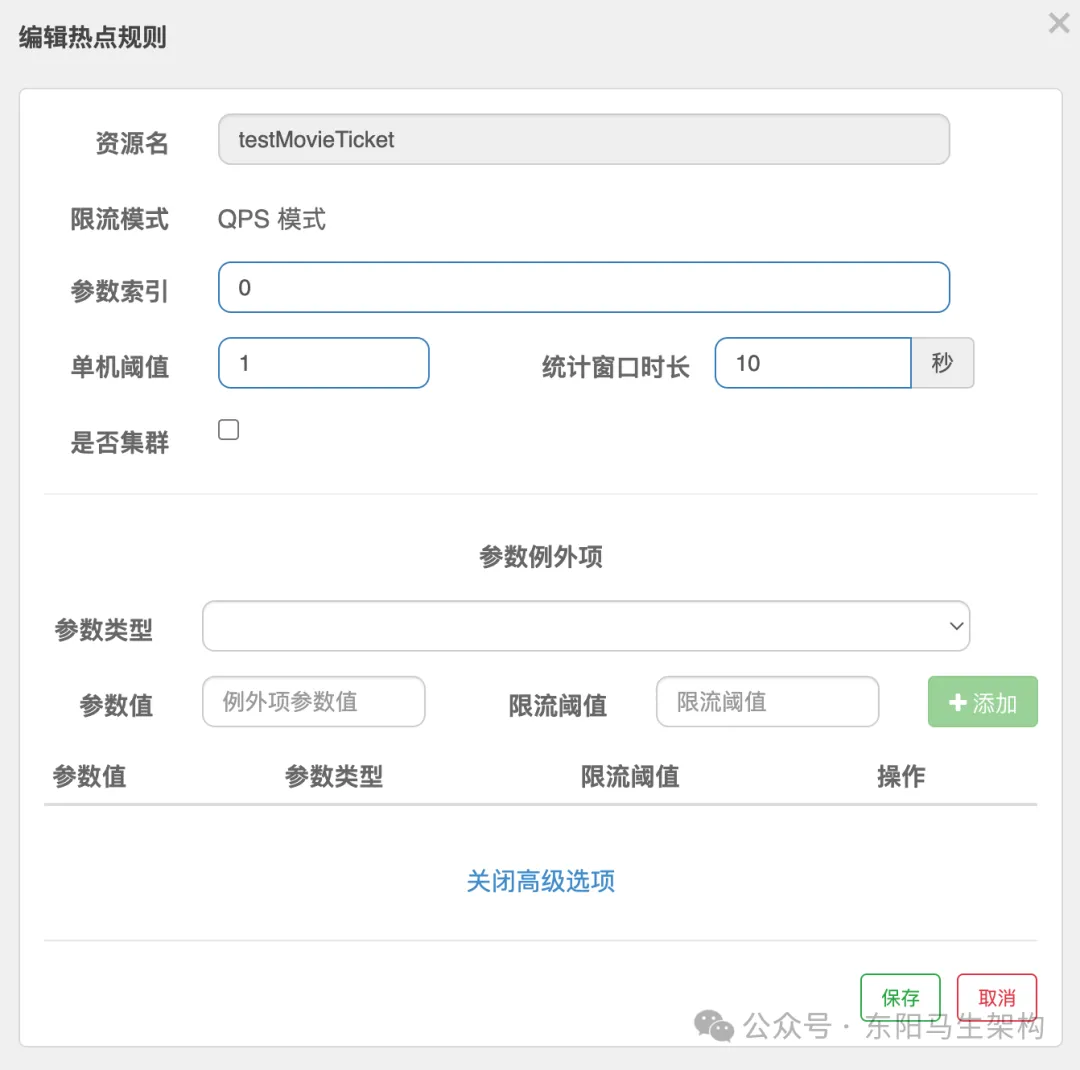The height and width of the screenshot is (1070, 1080).
Task: Close the 编辑热点规则 dialog with the X
Action: pos(1058,23)
